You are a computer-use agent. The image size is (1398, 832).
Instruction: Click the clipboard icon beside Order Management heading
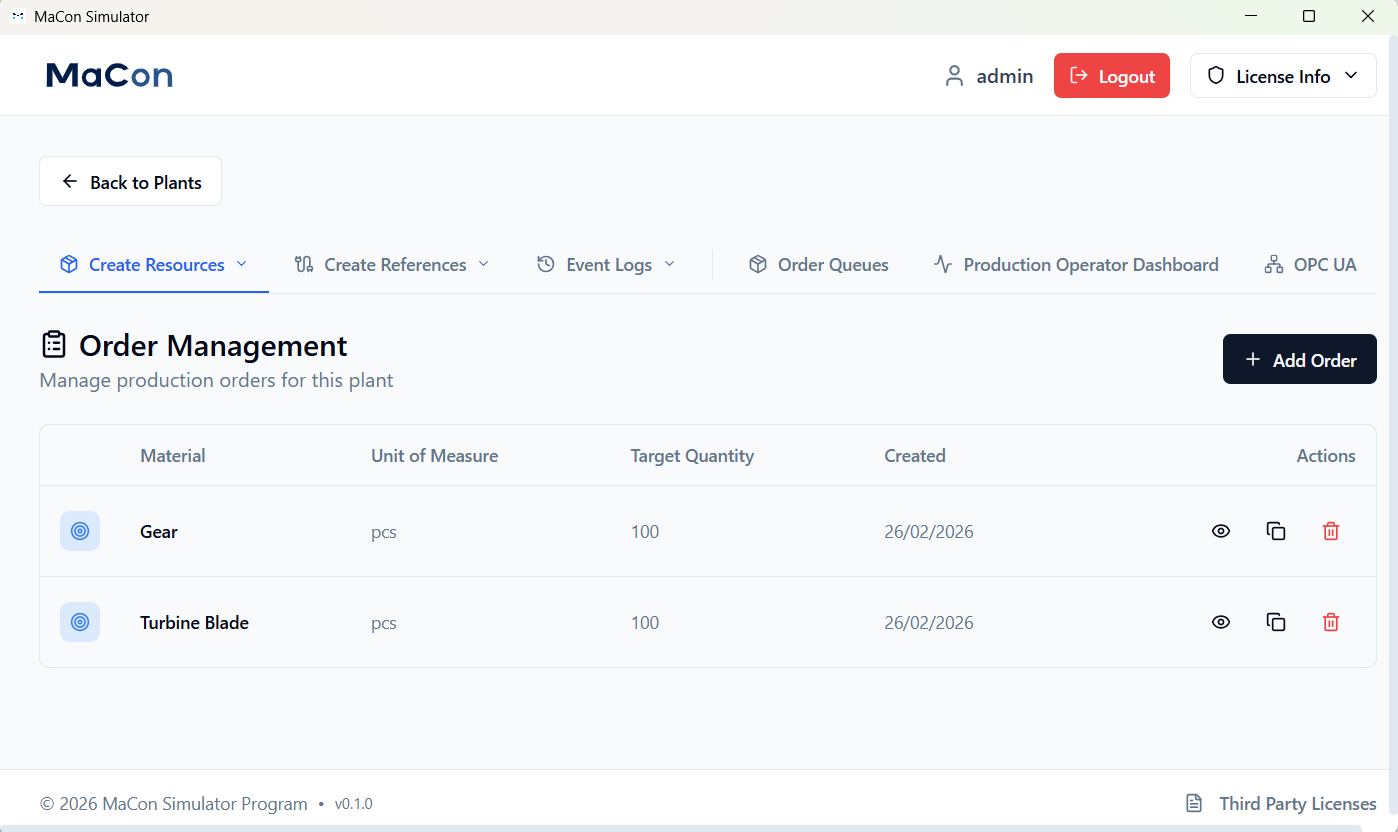pyautogui.click(x=53, y=343)
